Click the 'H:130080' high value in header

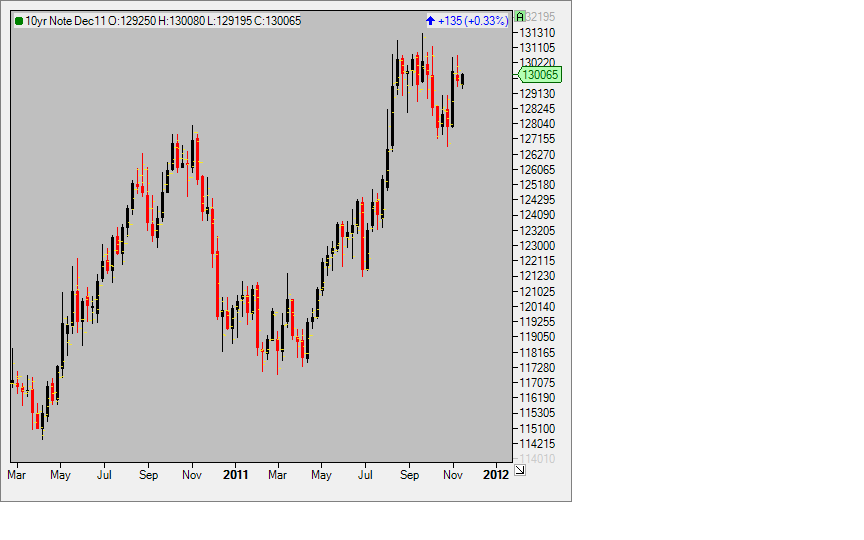181,21
